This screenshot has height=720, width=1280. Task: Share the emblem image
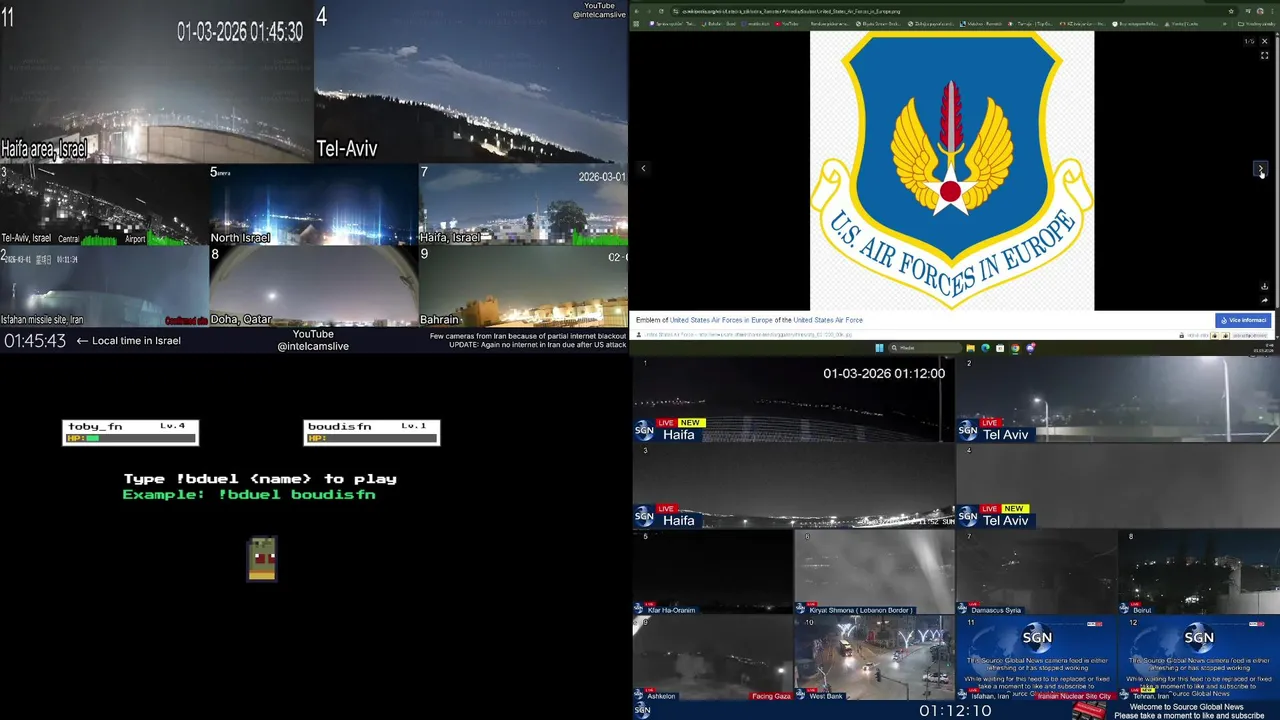pos(1264,300)
